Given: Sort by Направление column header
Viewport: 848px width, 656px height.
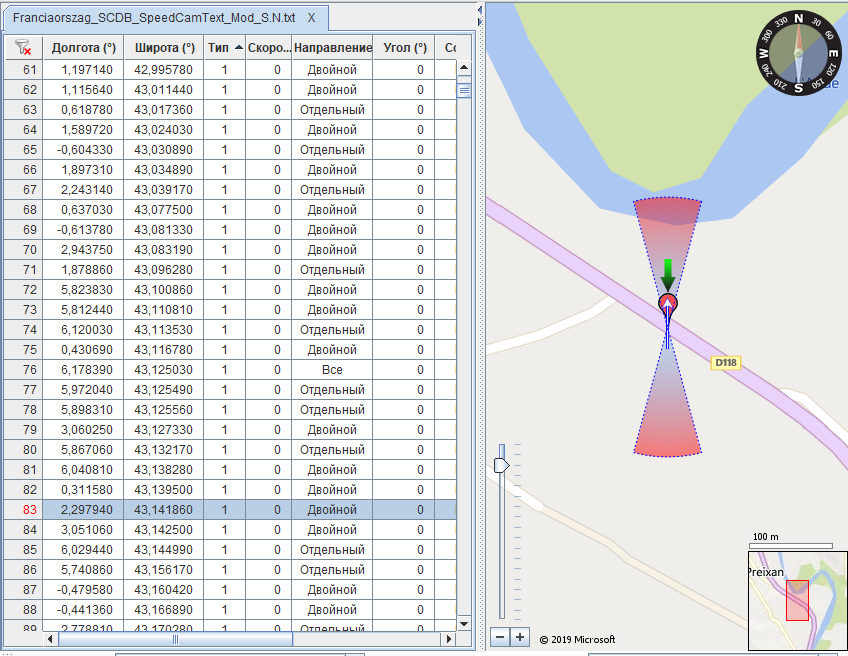Looking at the screenshot, I should tap(332, 48).
